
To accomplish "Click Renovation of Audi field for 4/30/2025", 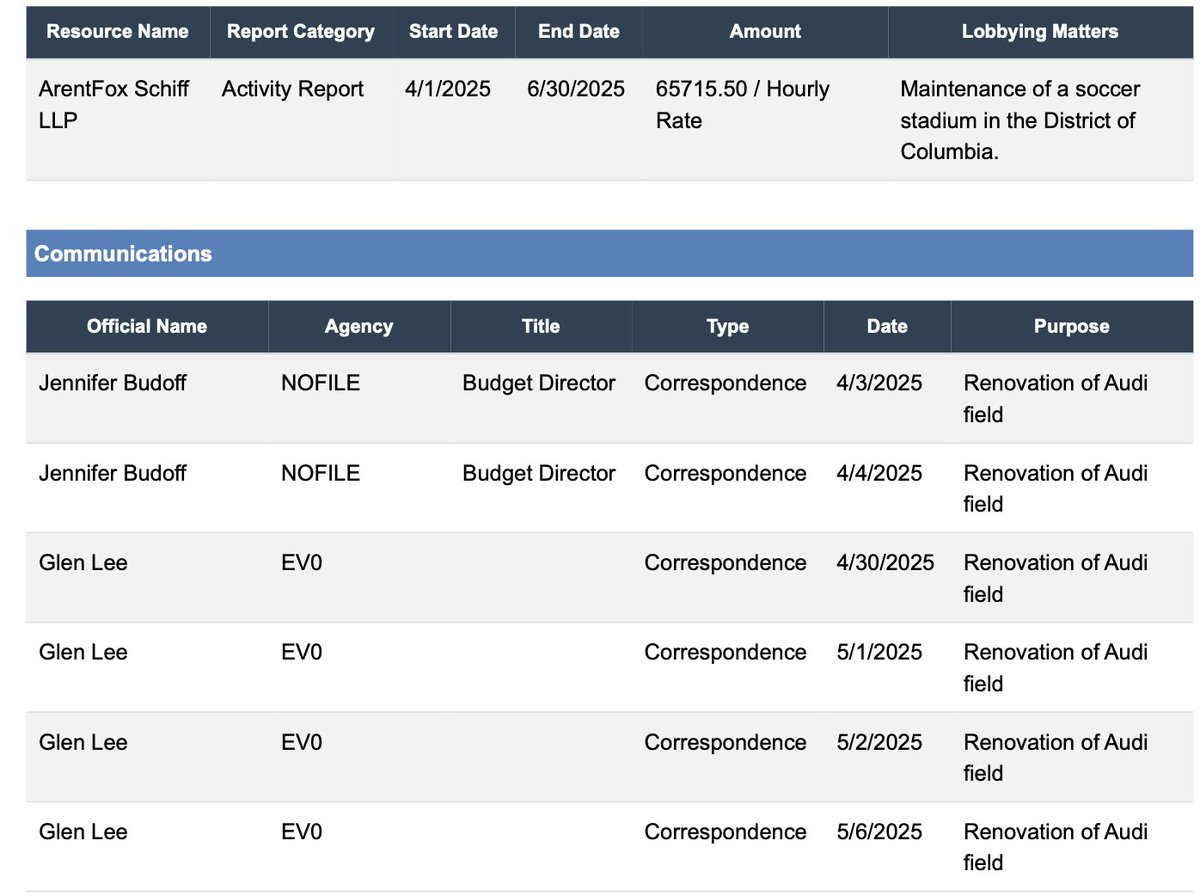I will (1055, 578).
